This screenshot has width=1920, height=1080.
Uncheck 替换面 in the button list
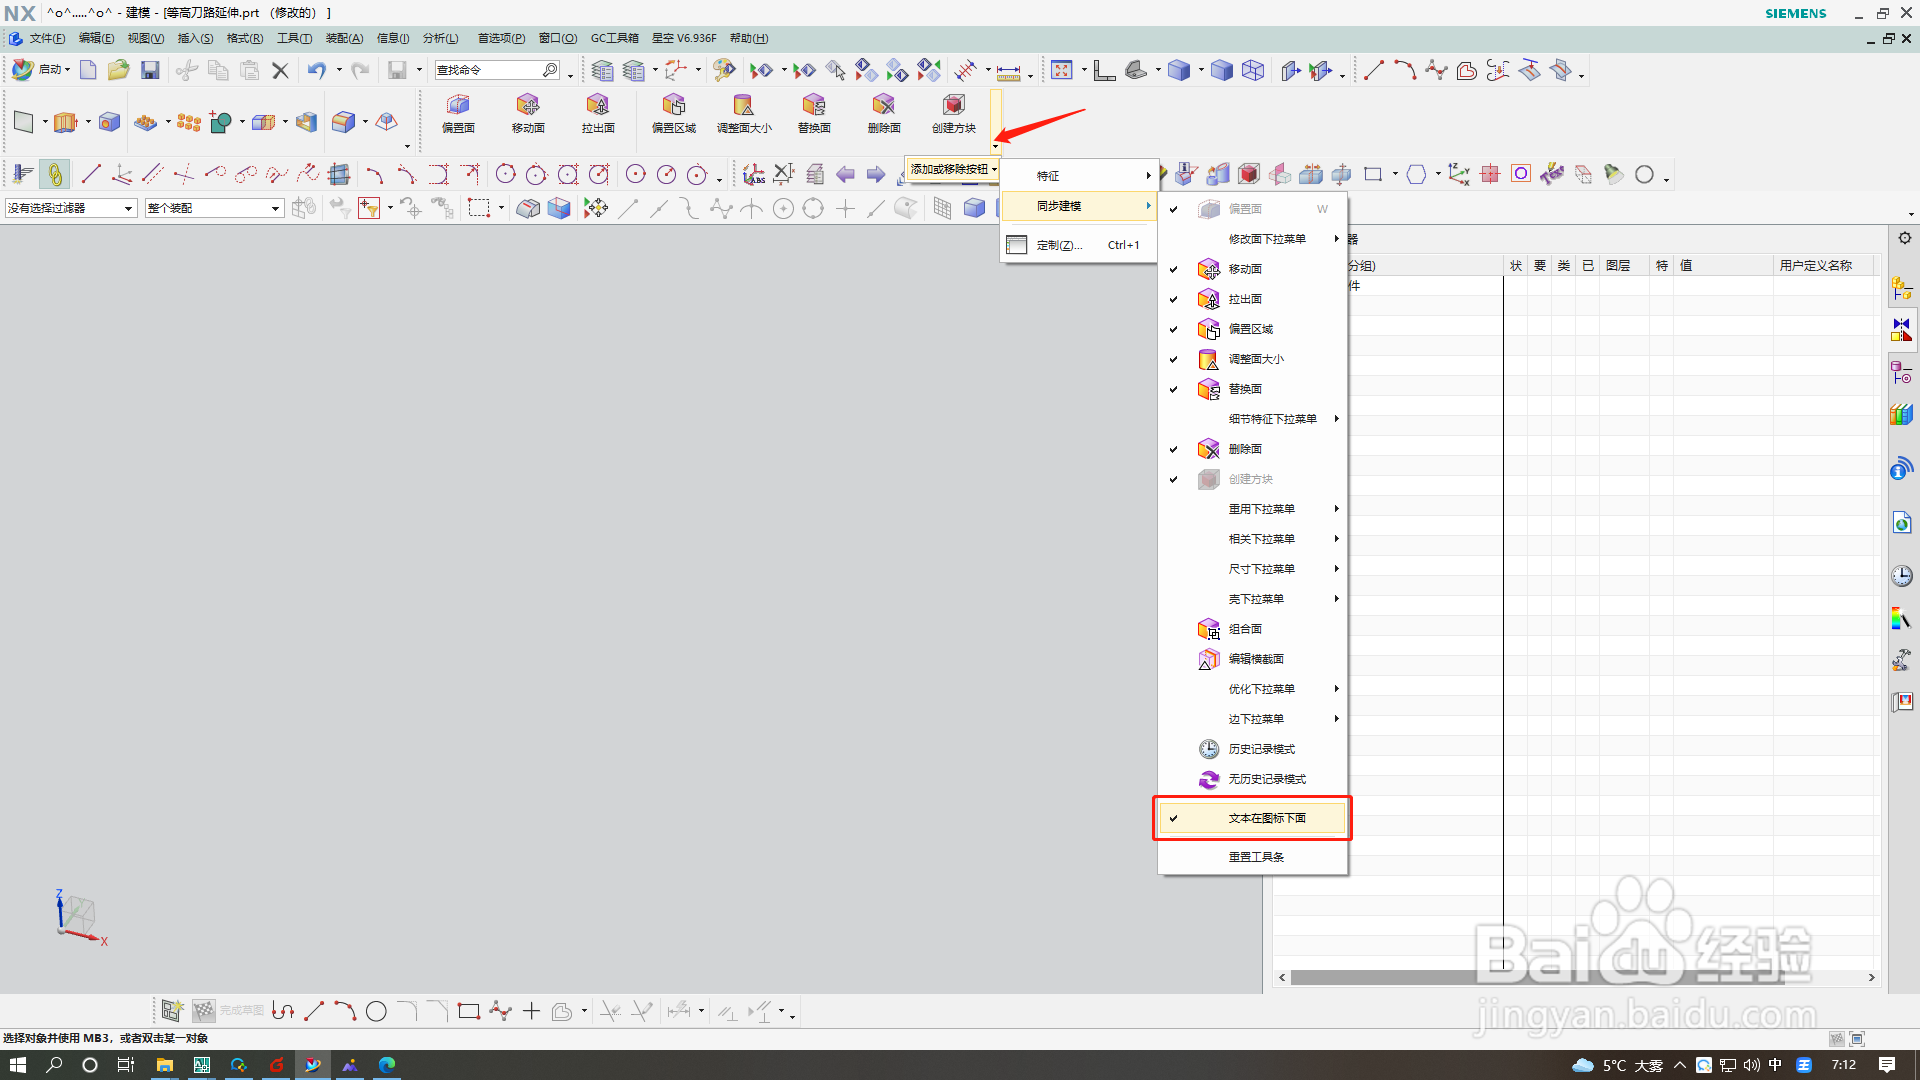click(x=1244, y=389)
